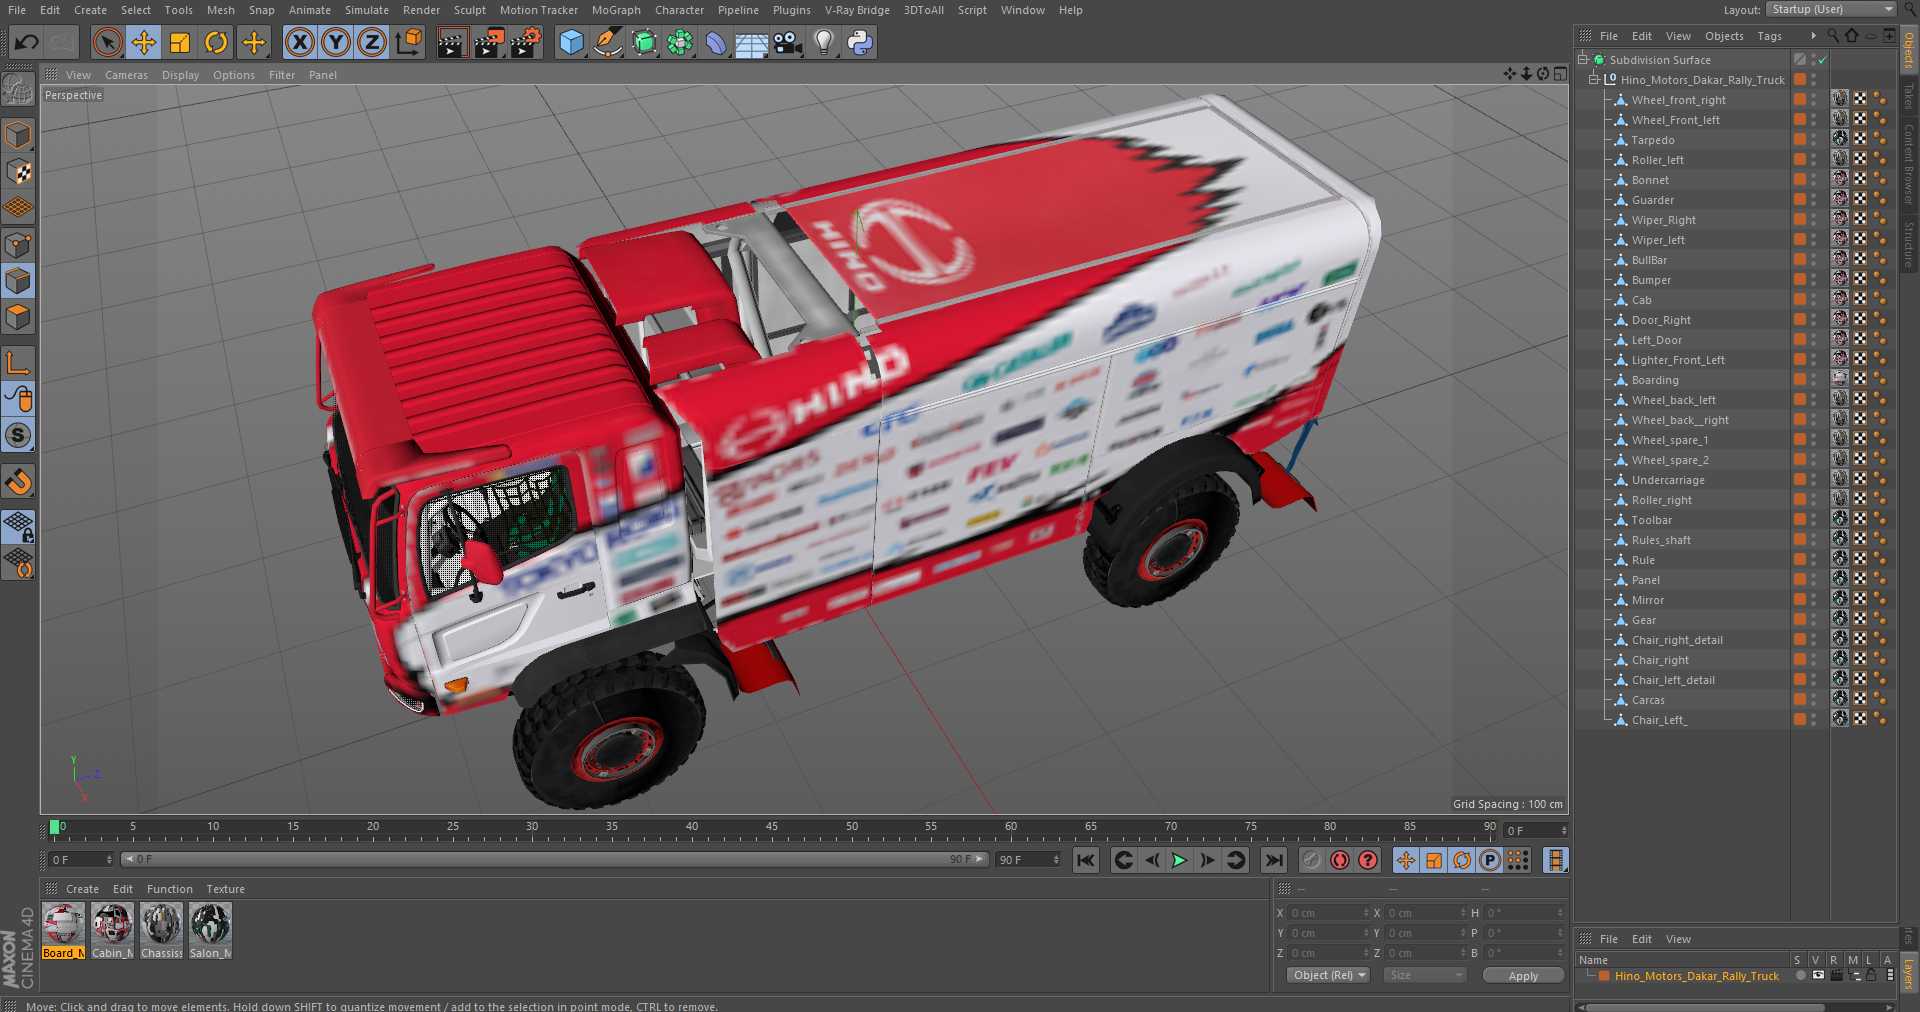
Task: Toggle X axis lock
Action: 299,42
